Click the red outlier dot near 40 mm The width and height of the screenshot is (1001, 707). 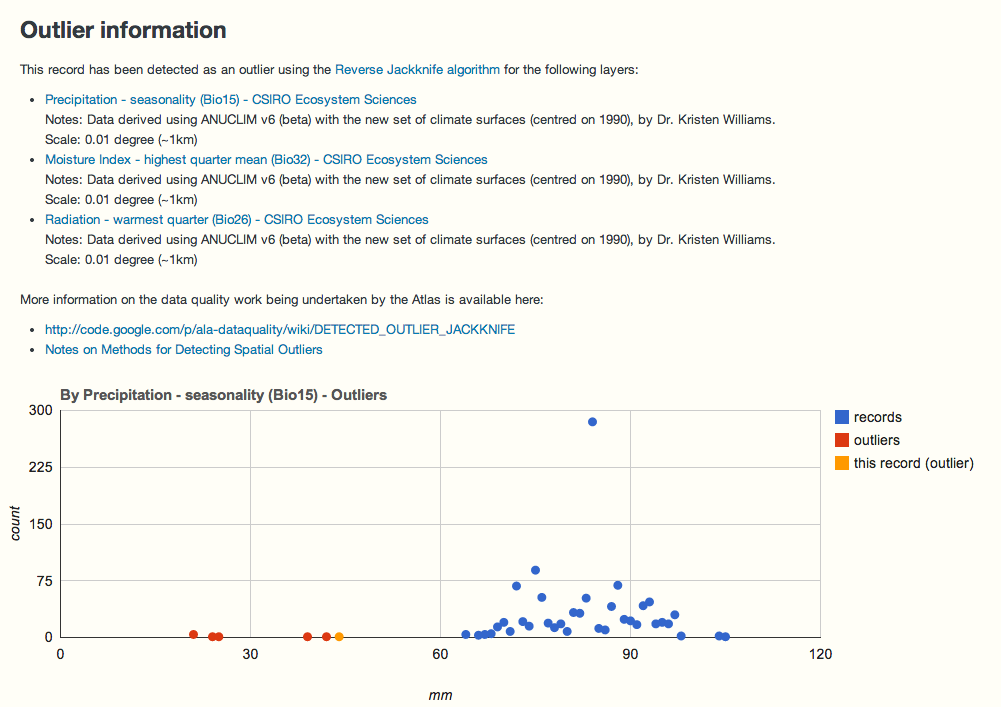[307, 635]
